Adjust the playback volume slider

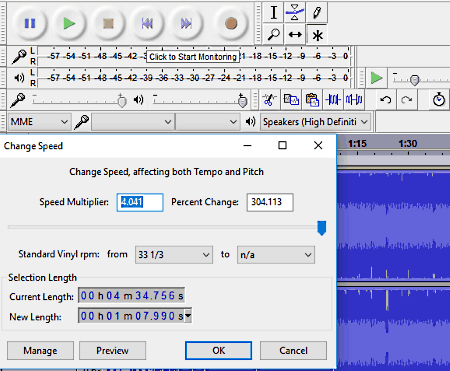pyautogui.click(x=243, y=101)
